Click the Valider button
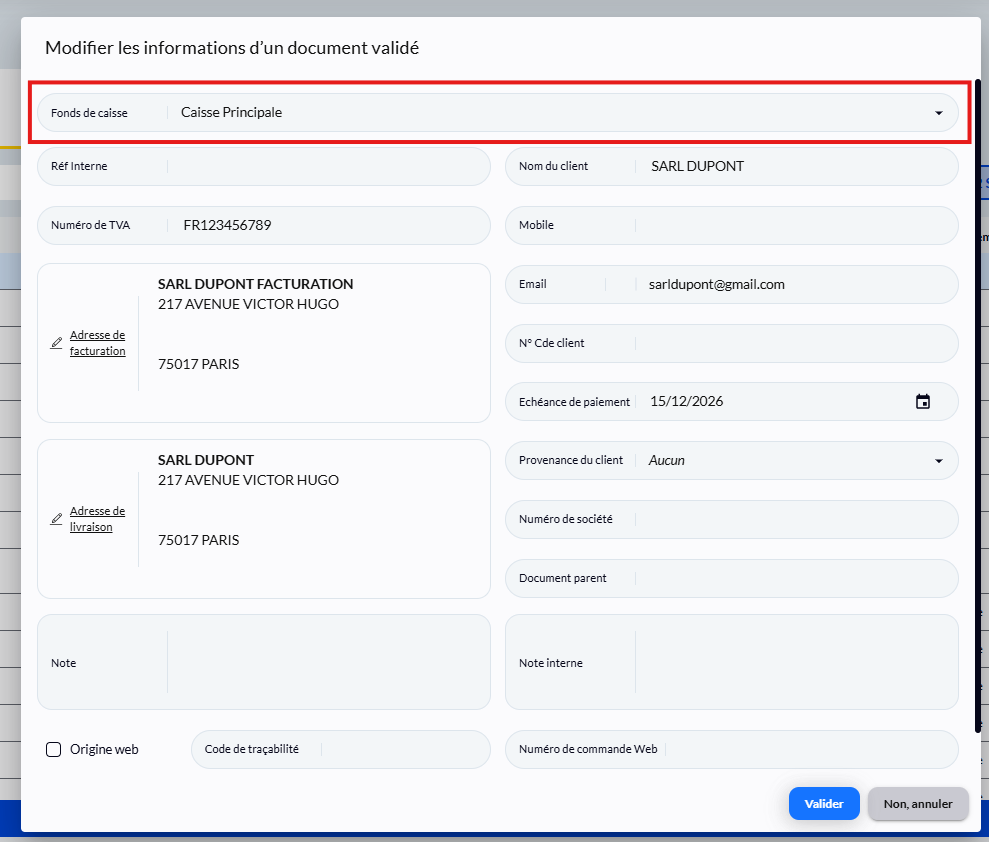This screenshot has width=989, height=842. 824,804
